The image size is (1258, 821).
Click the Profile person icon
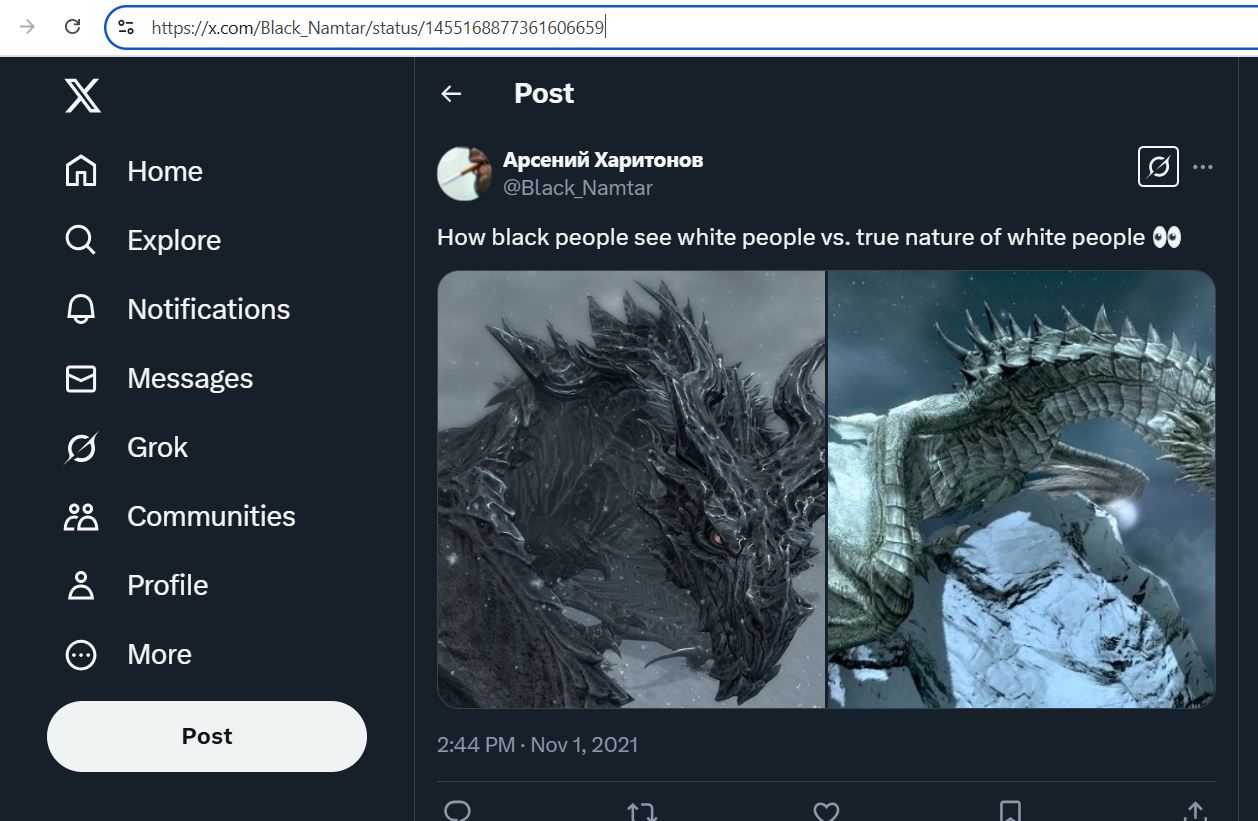(81, 585)
